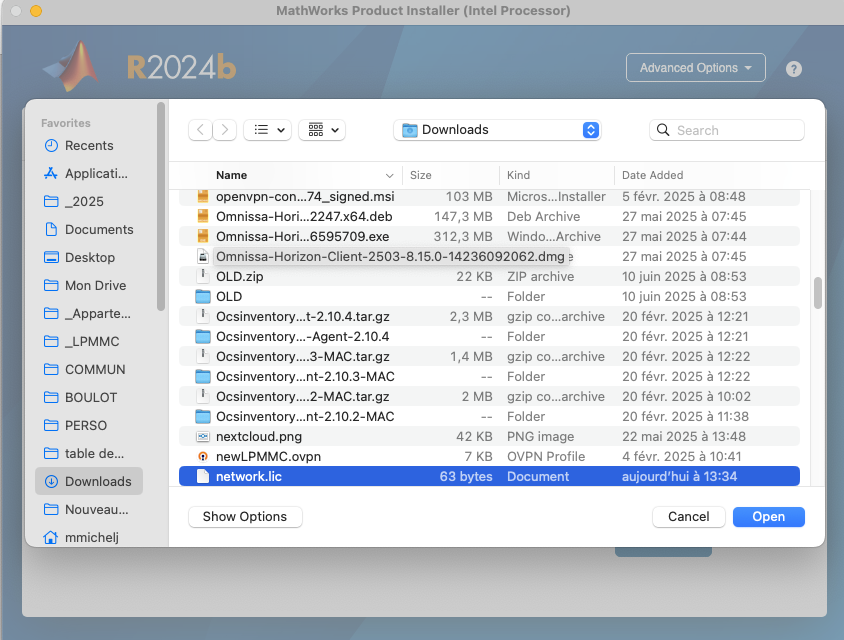Open the Downloads location popup menu
This screenshot has width=844, height=640.
pos(497,130)
